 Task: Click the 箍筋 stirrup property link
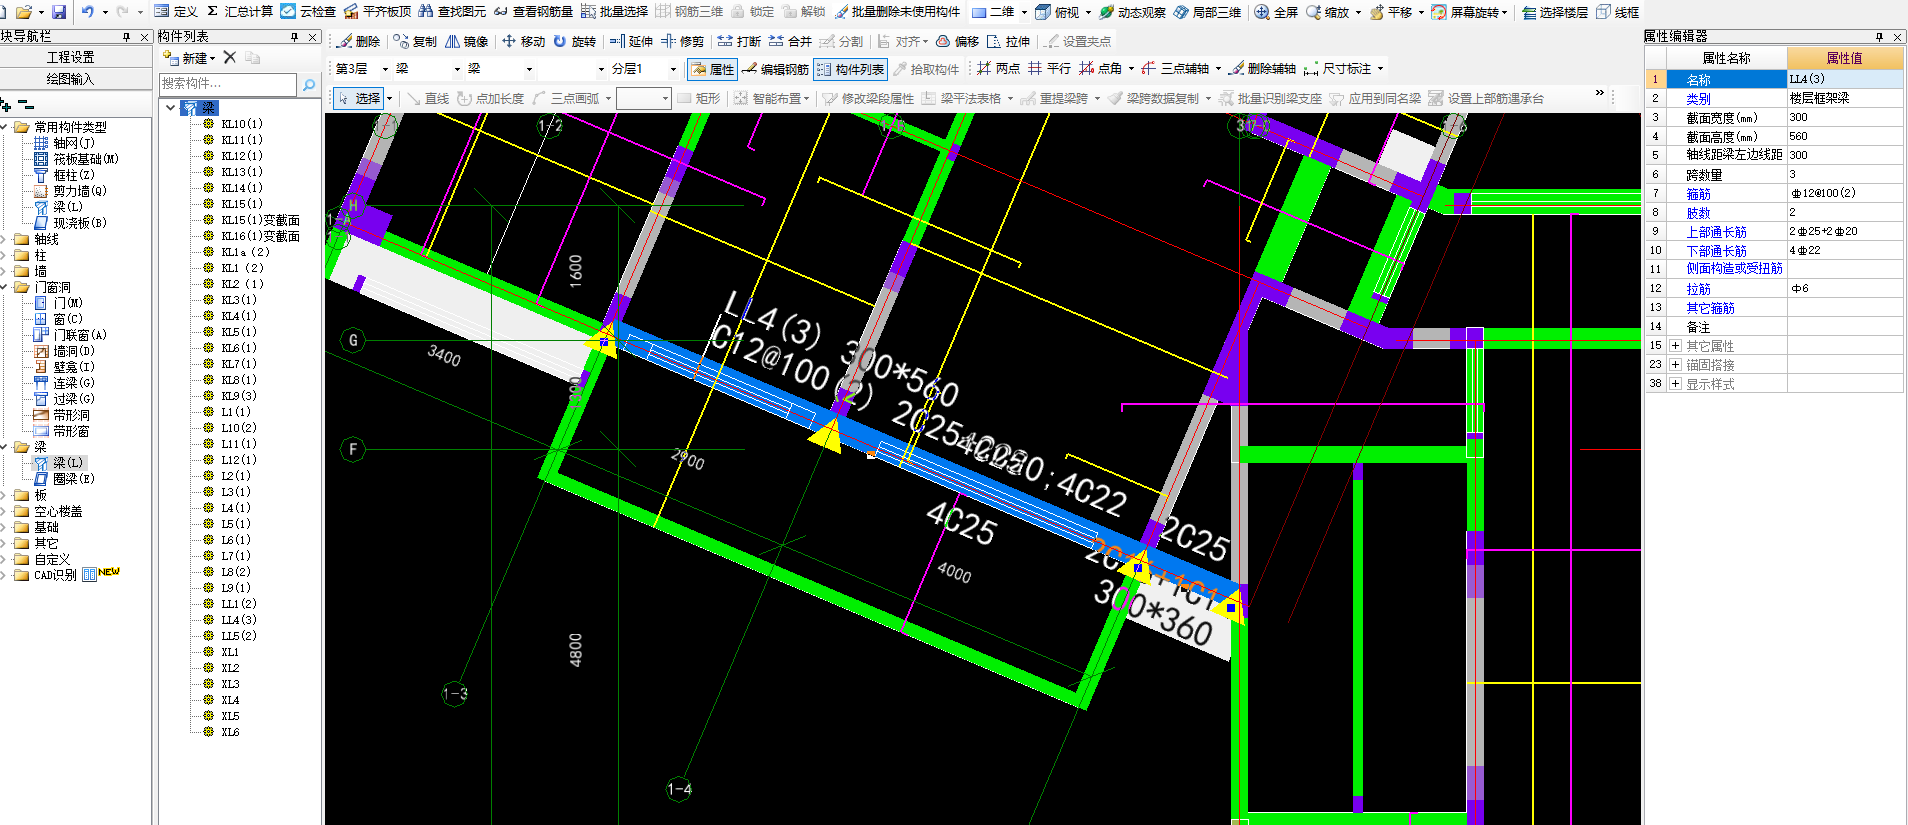[x=1698, y=194]
